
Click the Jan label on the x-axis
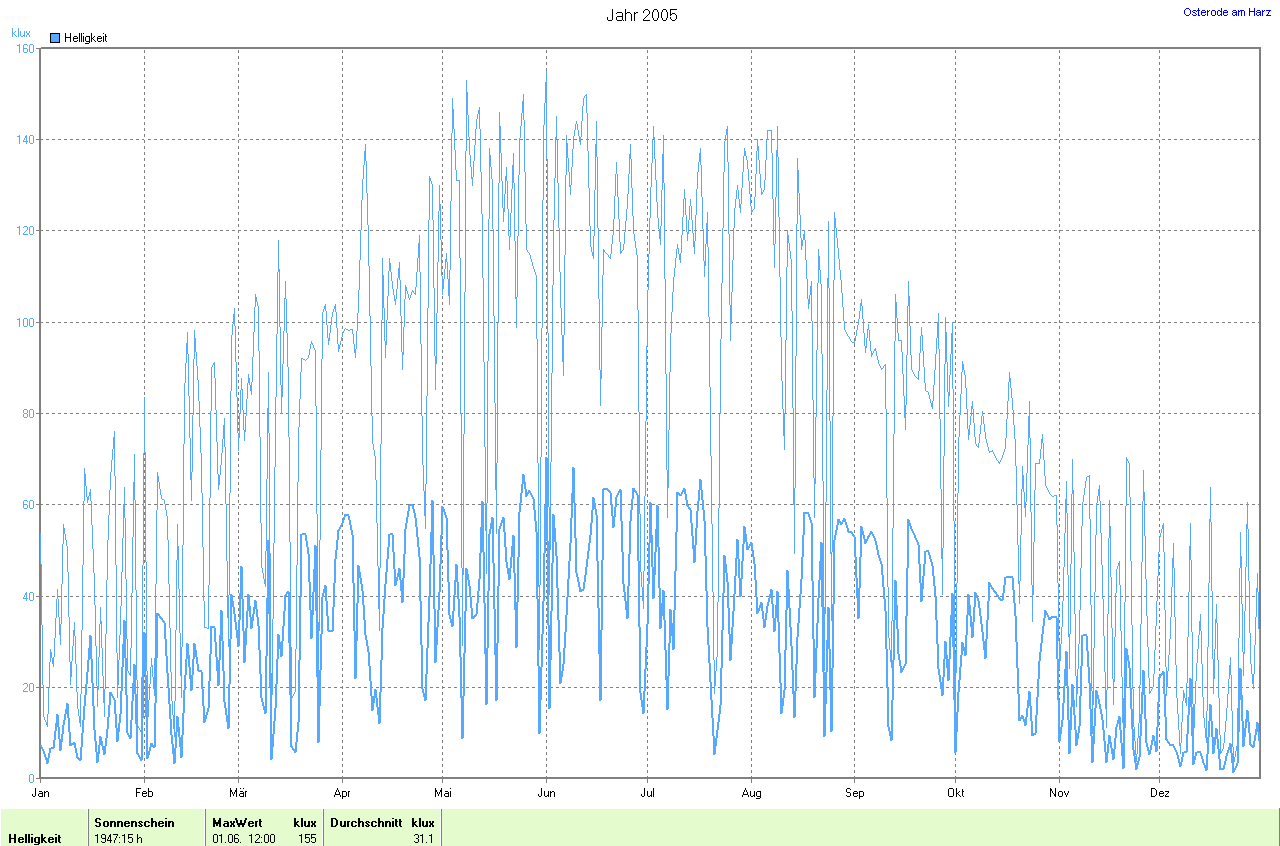[41, 793]
